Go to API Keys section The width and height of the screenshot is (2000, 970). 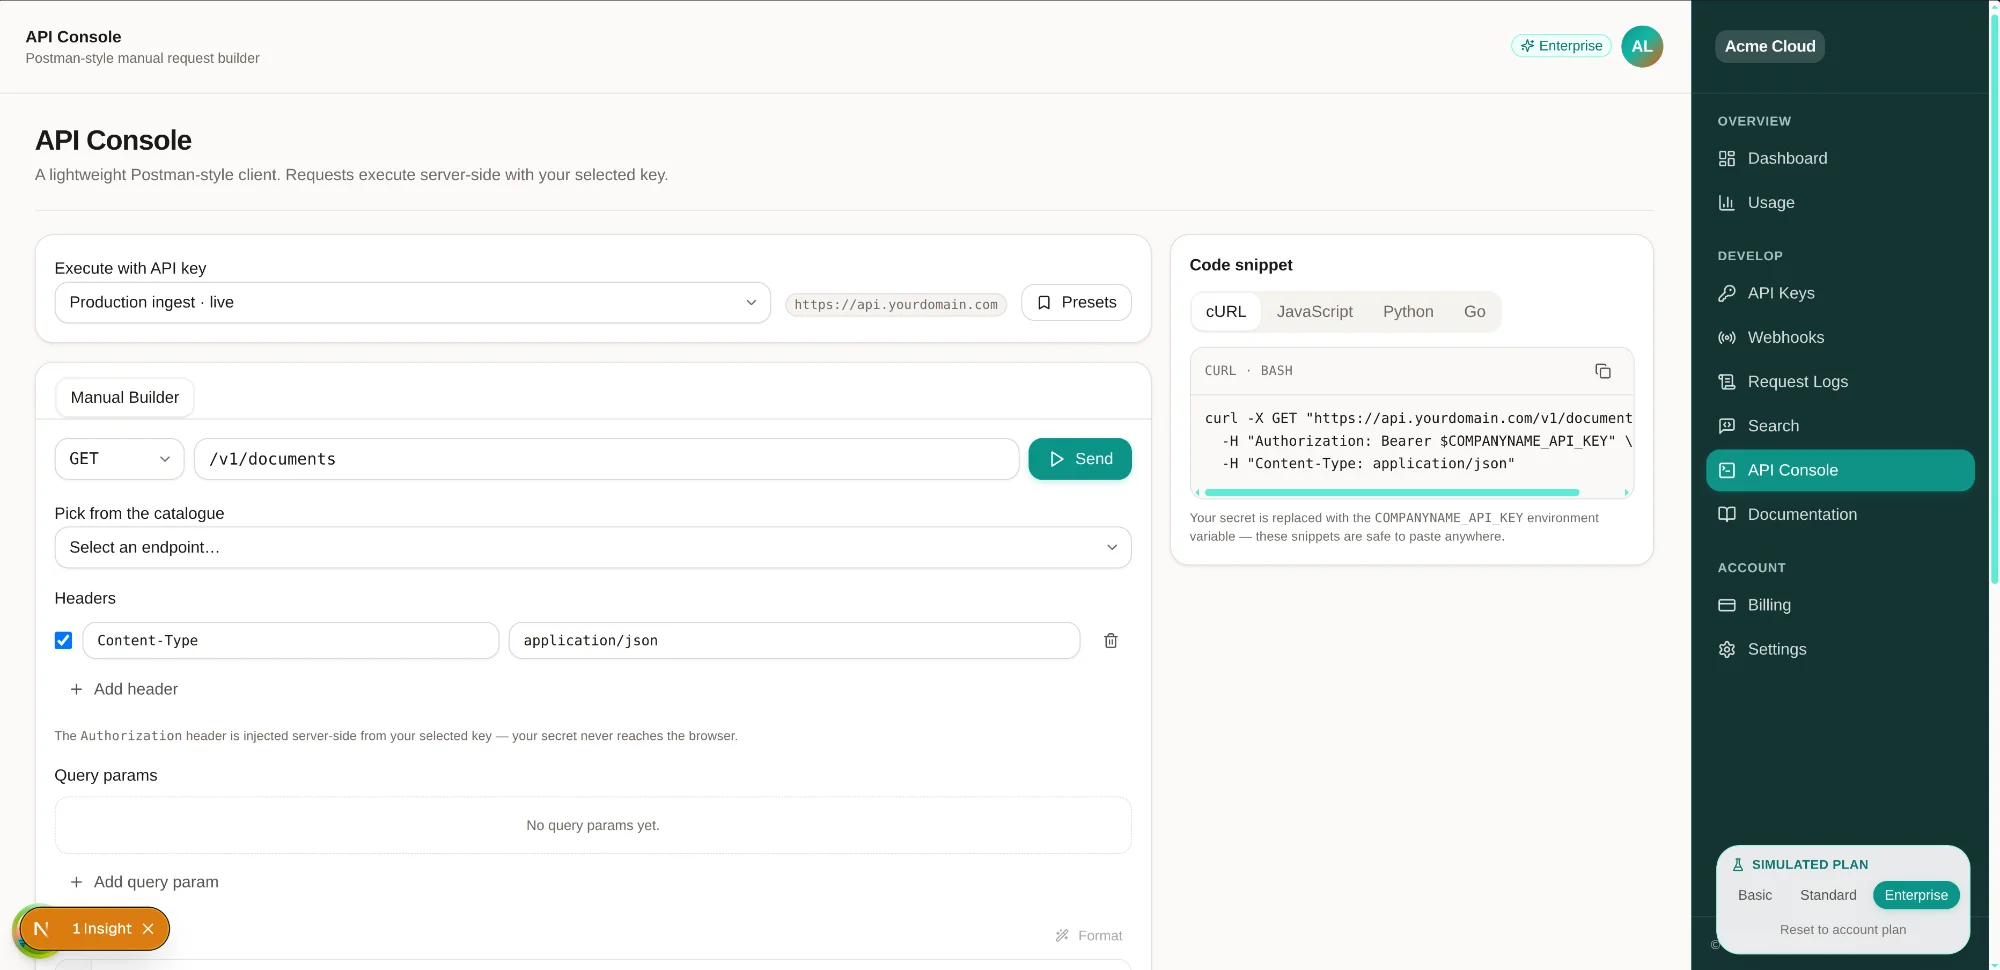coord(1840,293)
